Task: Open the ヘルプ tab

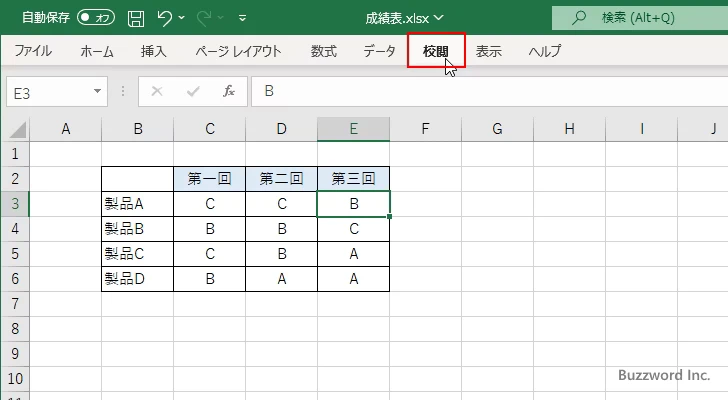Action: (545, 51)
